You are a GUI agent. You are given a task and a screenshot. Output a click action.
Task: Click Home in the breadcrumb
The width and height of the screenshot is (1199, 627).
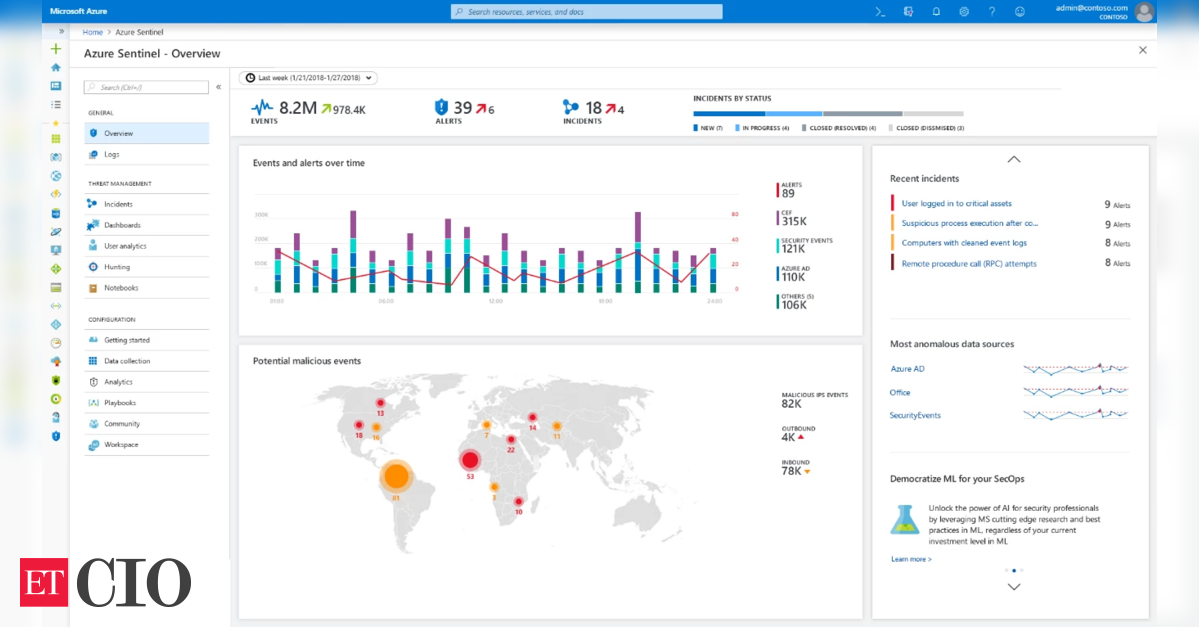click(93, 32)
